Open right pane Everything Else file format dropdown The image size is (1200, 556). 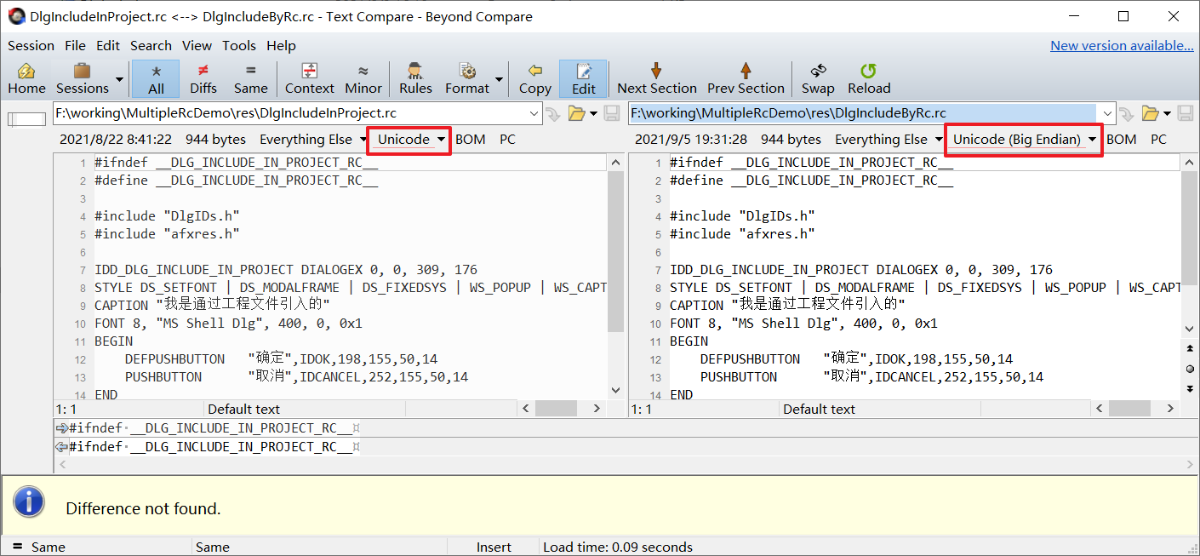click(888, 139)
